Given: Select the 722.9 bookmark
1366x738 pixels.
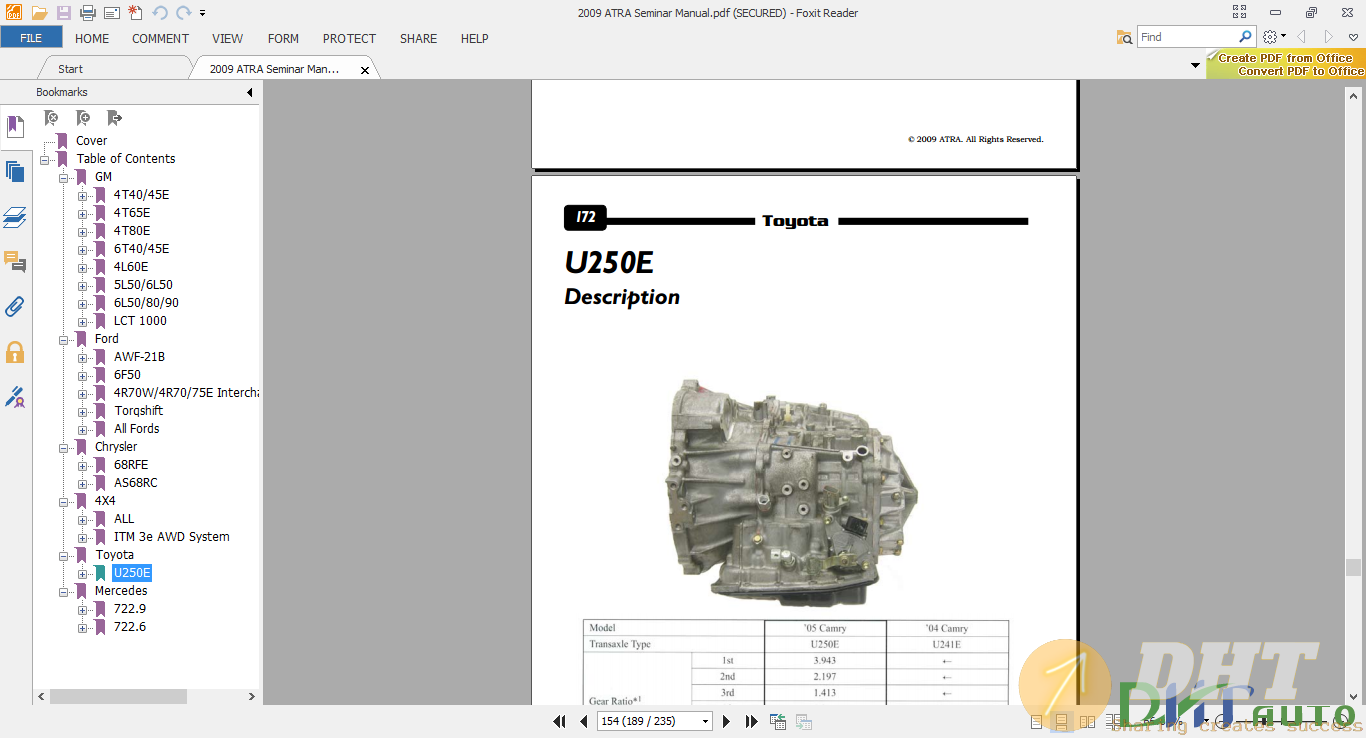Looking at the screenshot, I should pos(130,609).
